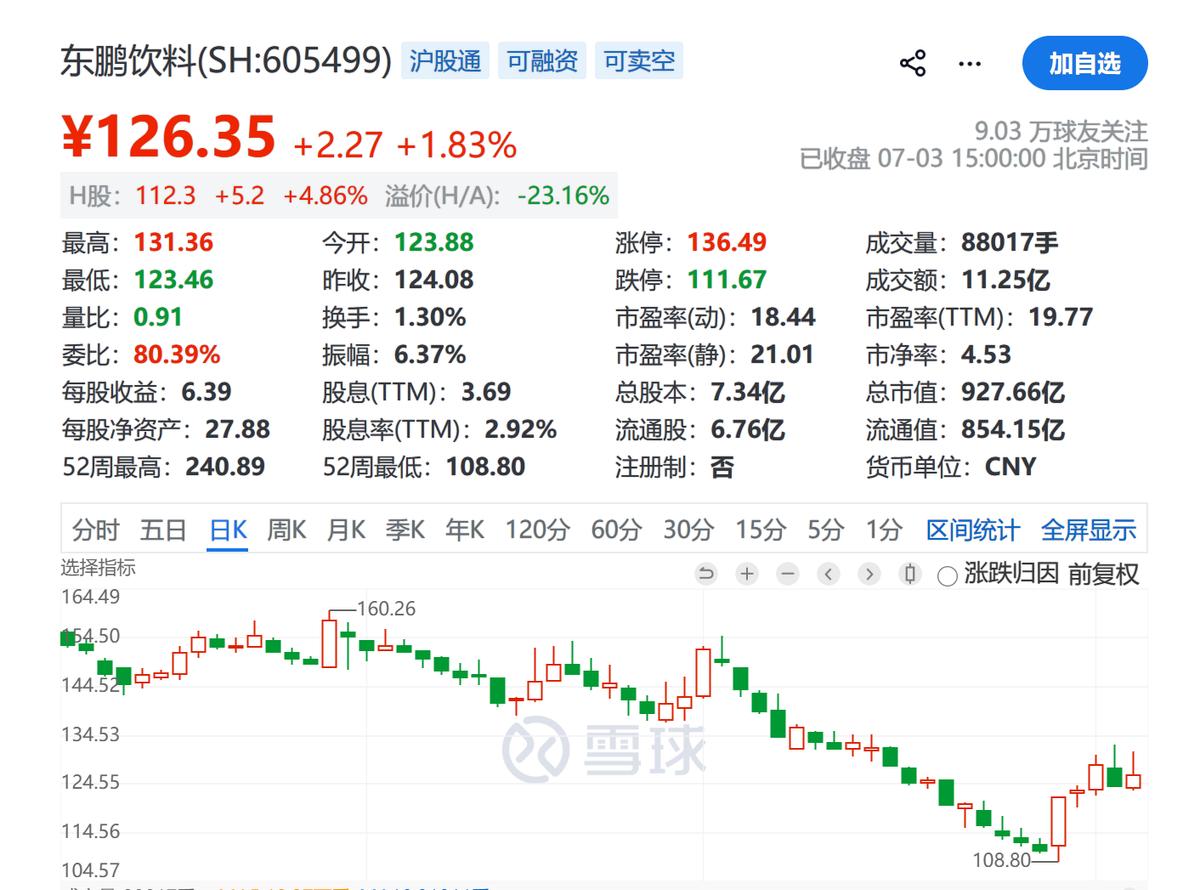Click the 最低 value 123.46
This screenshot has height=890, width=1200.
coord(173,279)
